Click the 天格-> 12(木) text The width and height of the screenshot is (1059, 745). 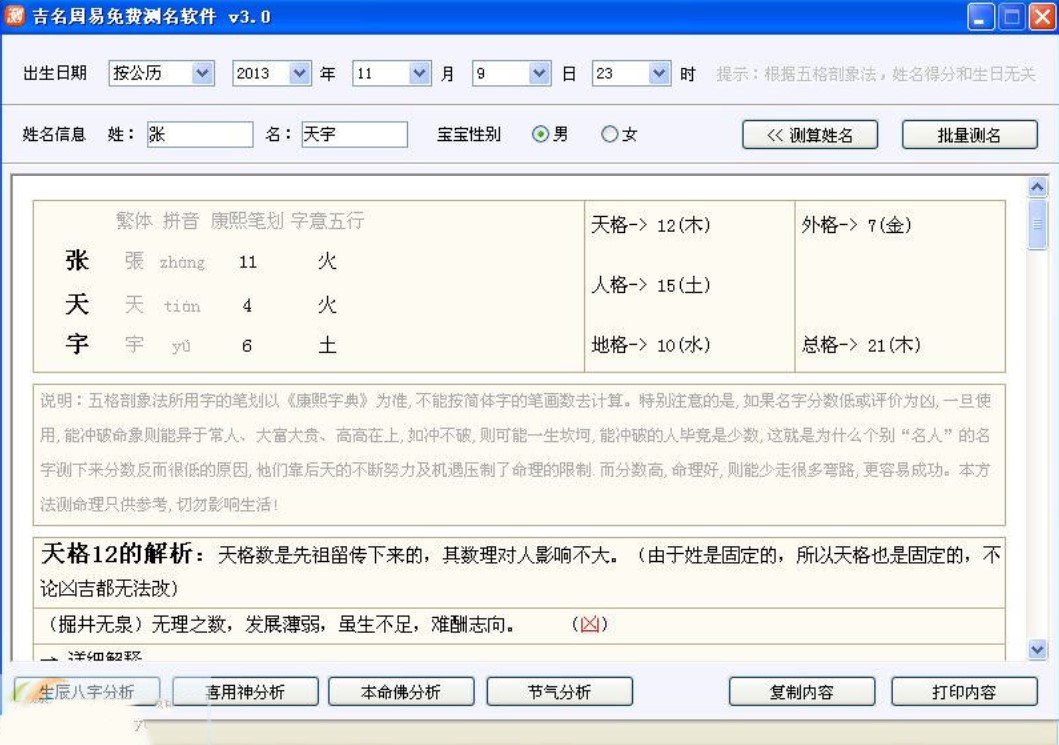[x=650, y=224]
